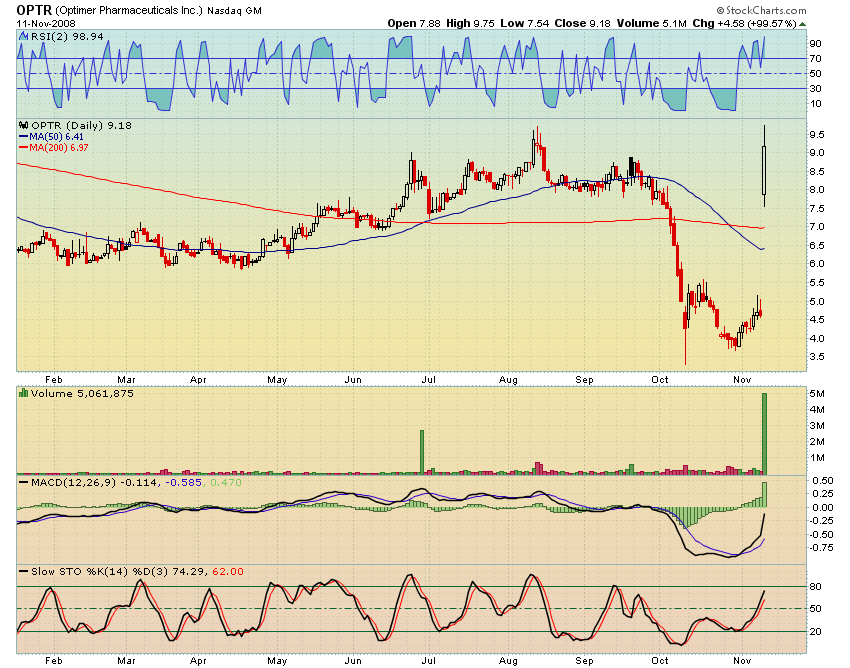The height and width of the screenshot is (668, 850).
Task: Select the red MA(200) legend line swatch
Action: click(x=23, y=147)
